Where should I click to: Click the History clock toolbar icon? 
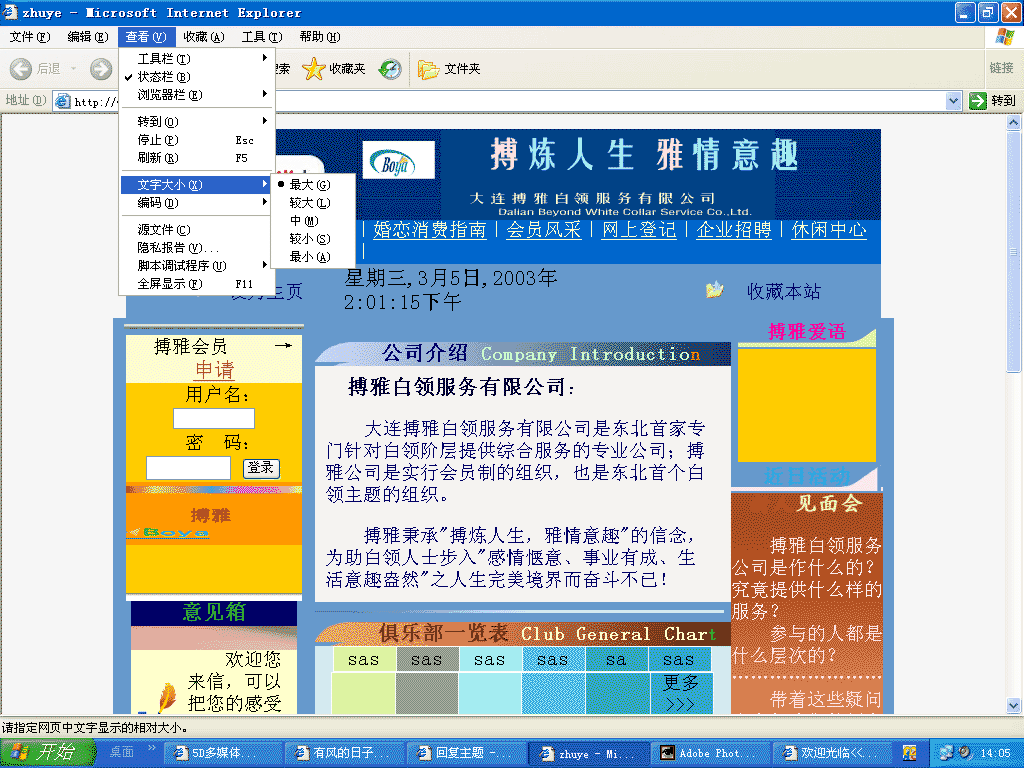(x=390, y=69)
